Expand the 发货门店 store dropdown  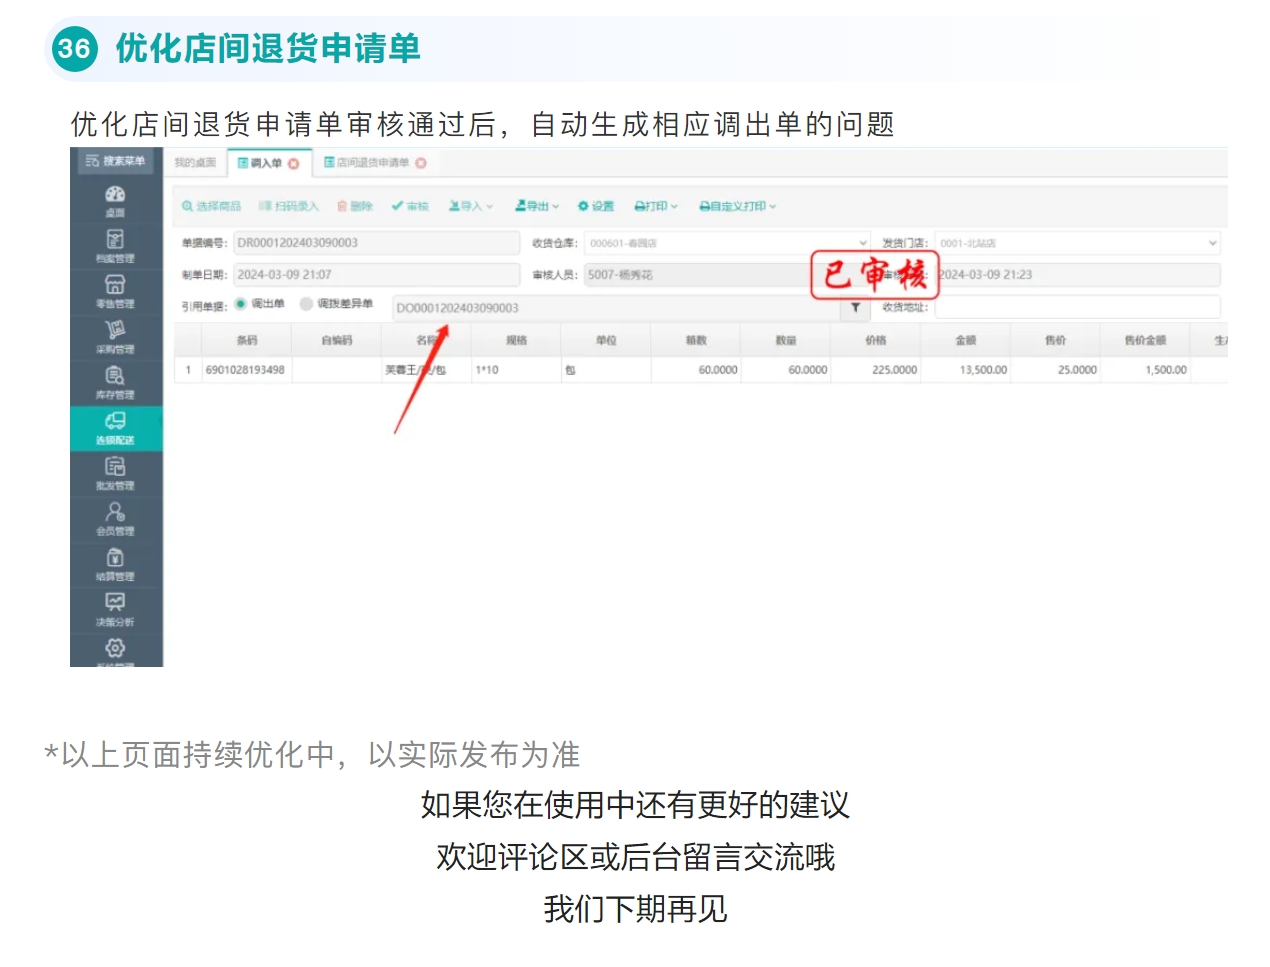(1212, 242)
